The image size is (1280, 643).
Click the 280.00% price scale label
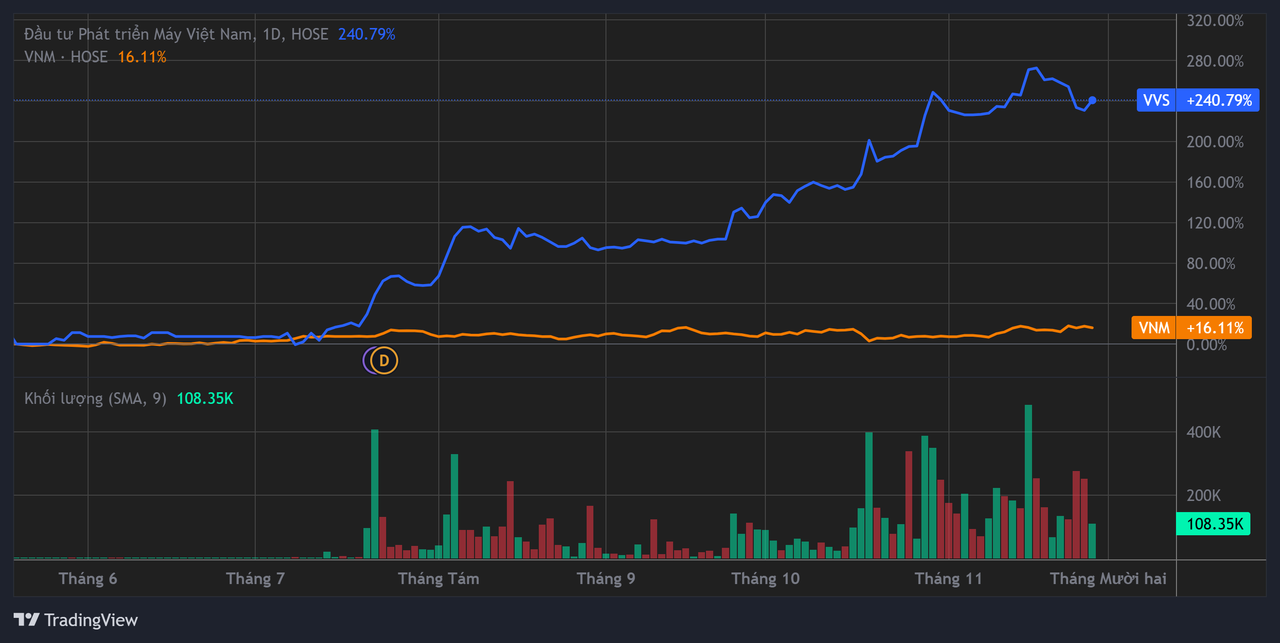[1215, 61]
